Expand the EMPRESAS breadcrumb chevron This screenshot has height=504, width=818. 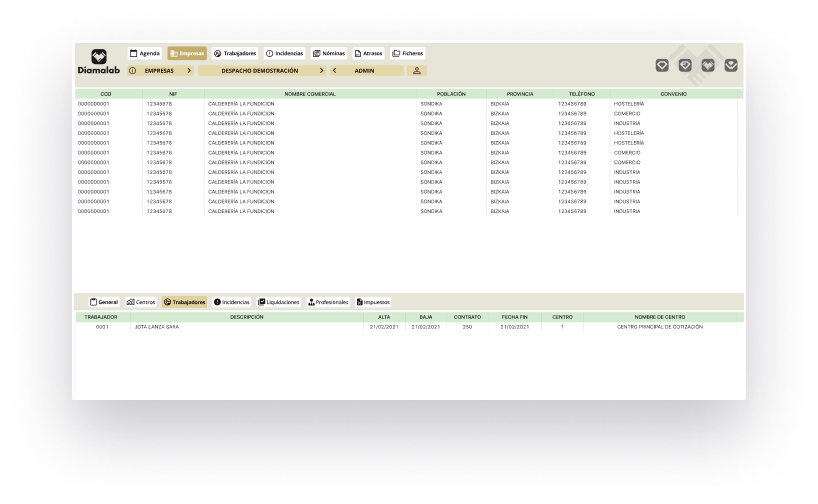point(190,71)
